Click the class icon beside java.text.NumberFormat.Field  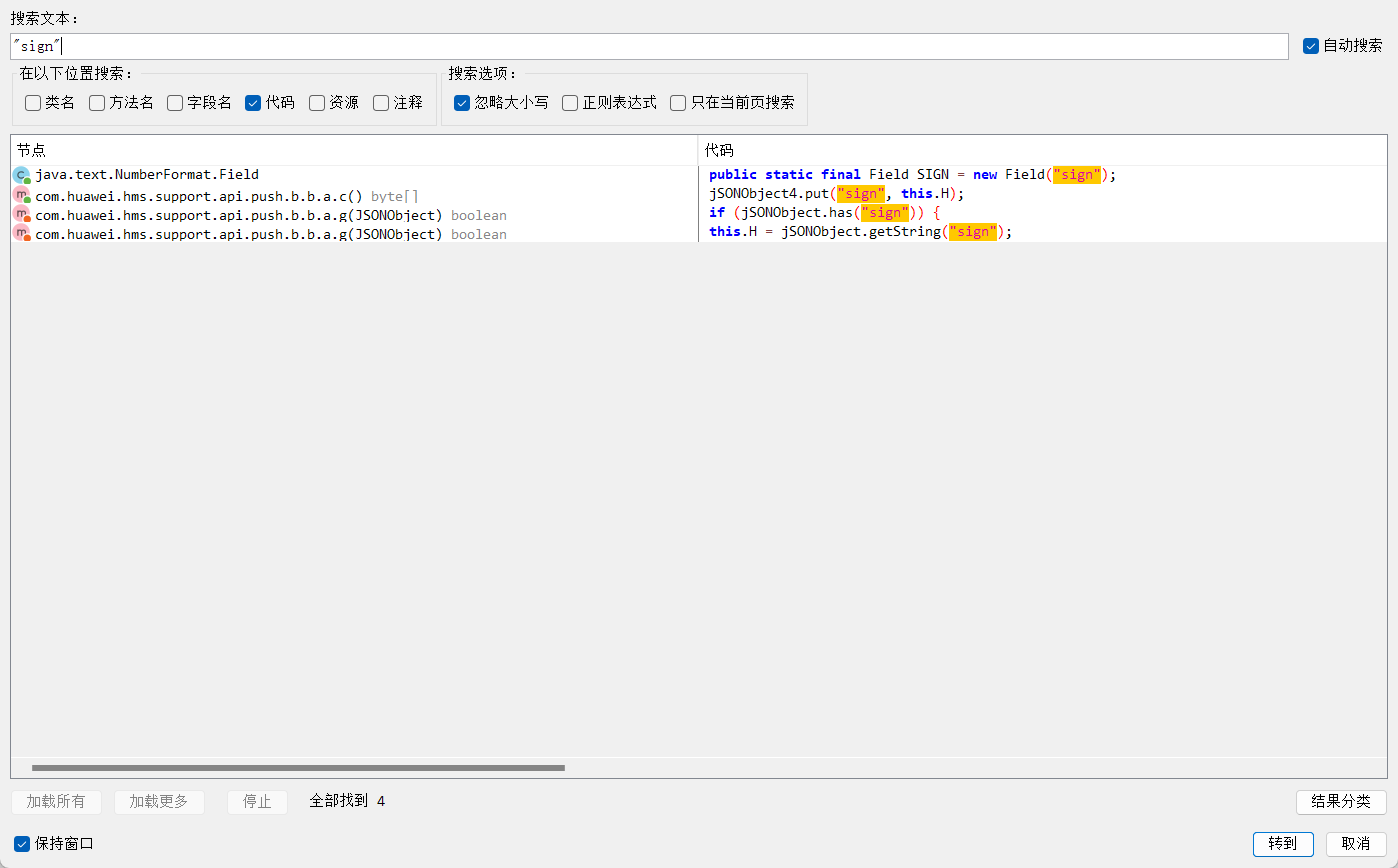[x=21, y=176]
